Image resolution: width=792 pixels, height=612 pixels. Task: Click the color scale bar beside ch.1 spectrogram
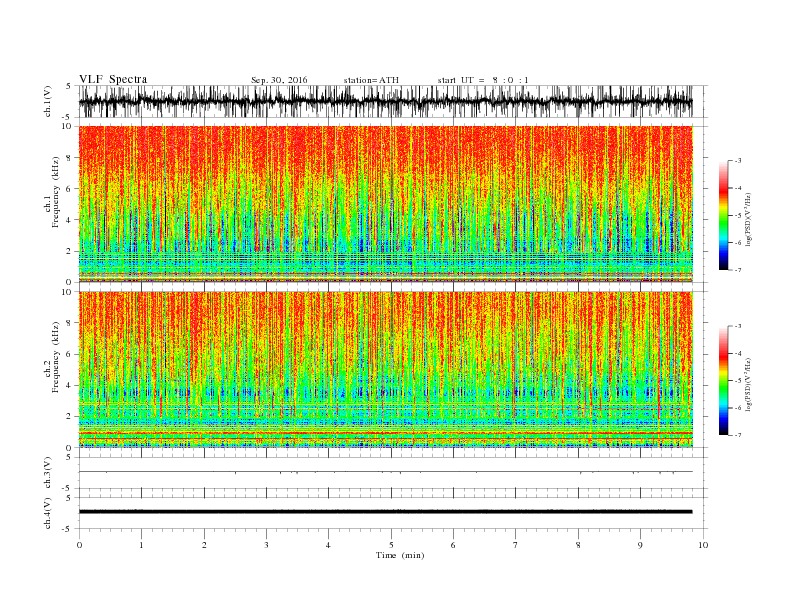723,215
